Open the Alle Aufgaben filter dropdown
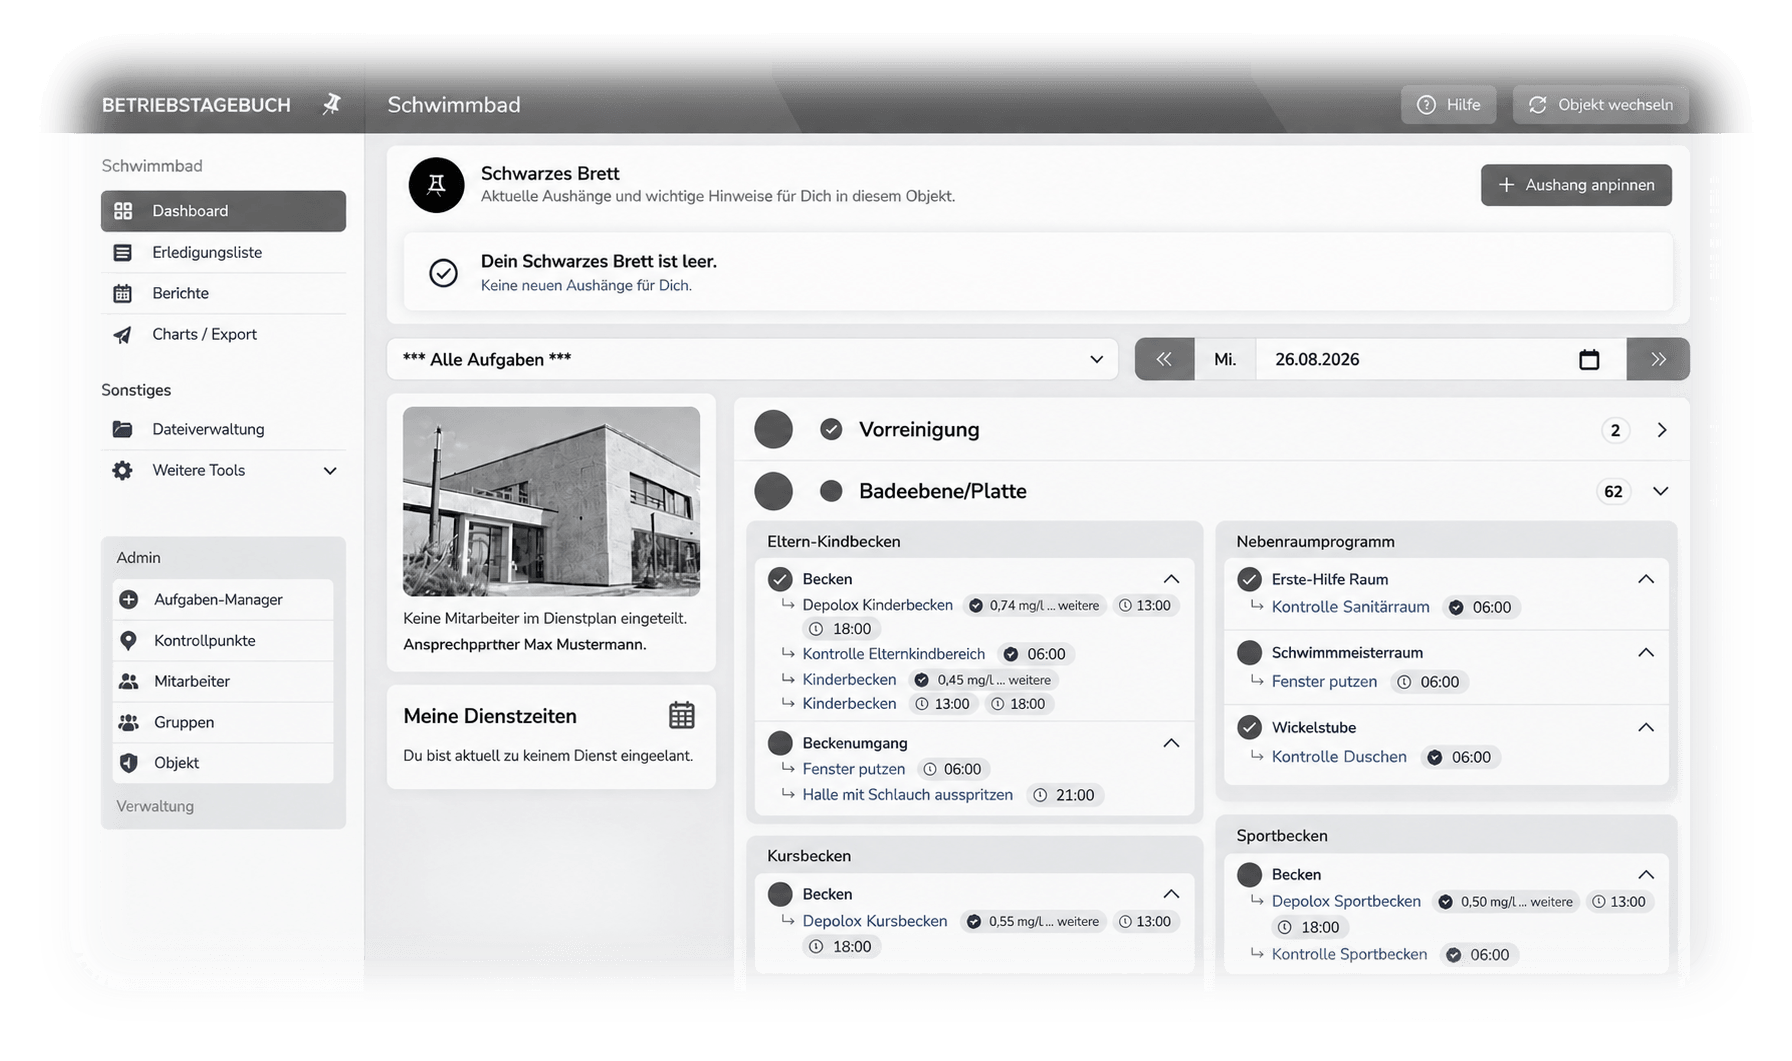 coord(752,359)
